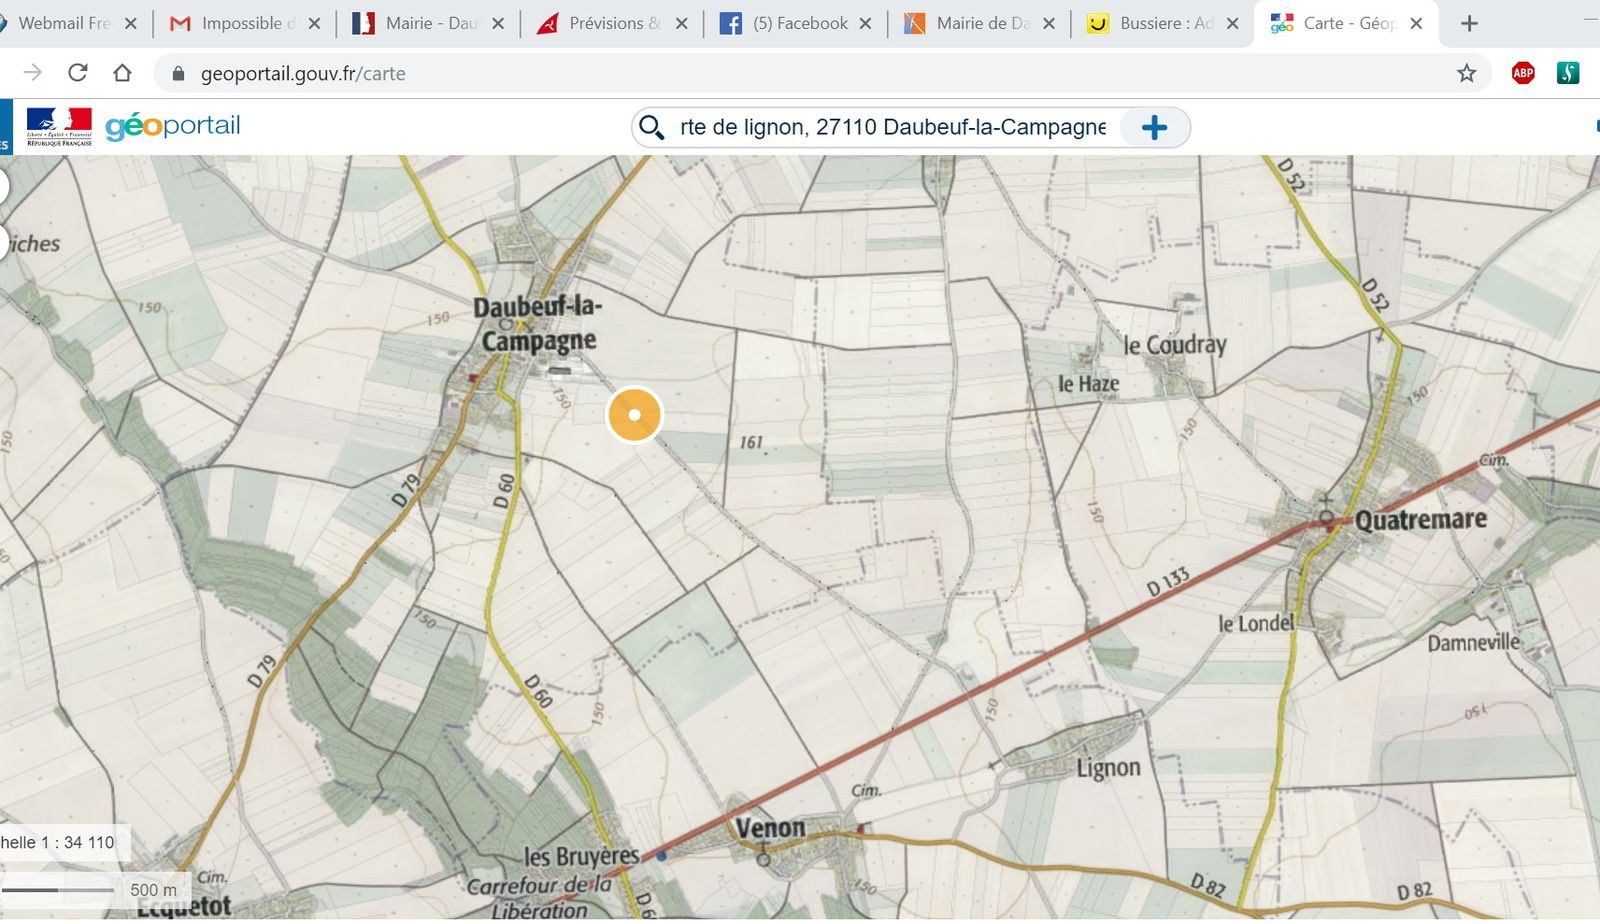Click the République Française emblem
Screen dimensions: 1600x924
[x=59, y=127]
